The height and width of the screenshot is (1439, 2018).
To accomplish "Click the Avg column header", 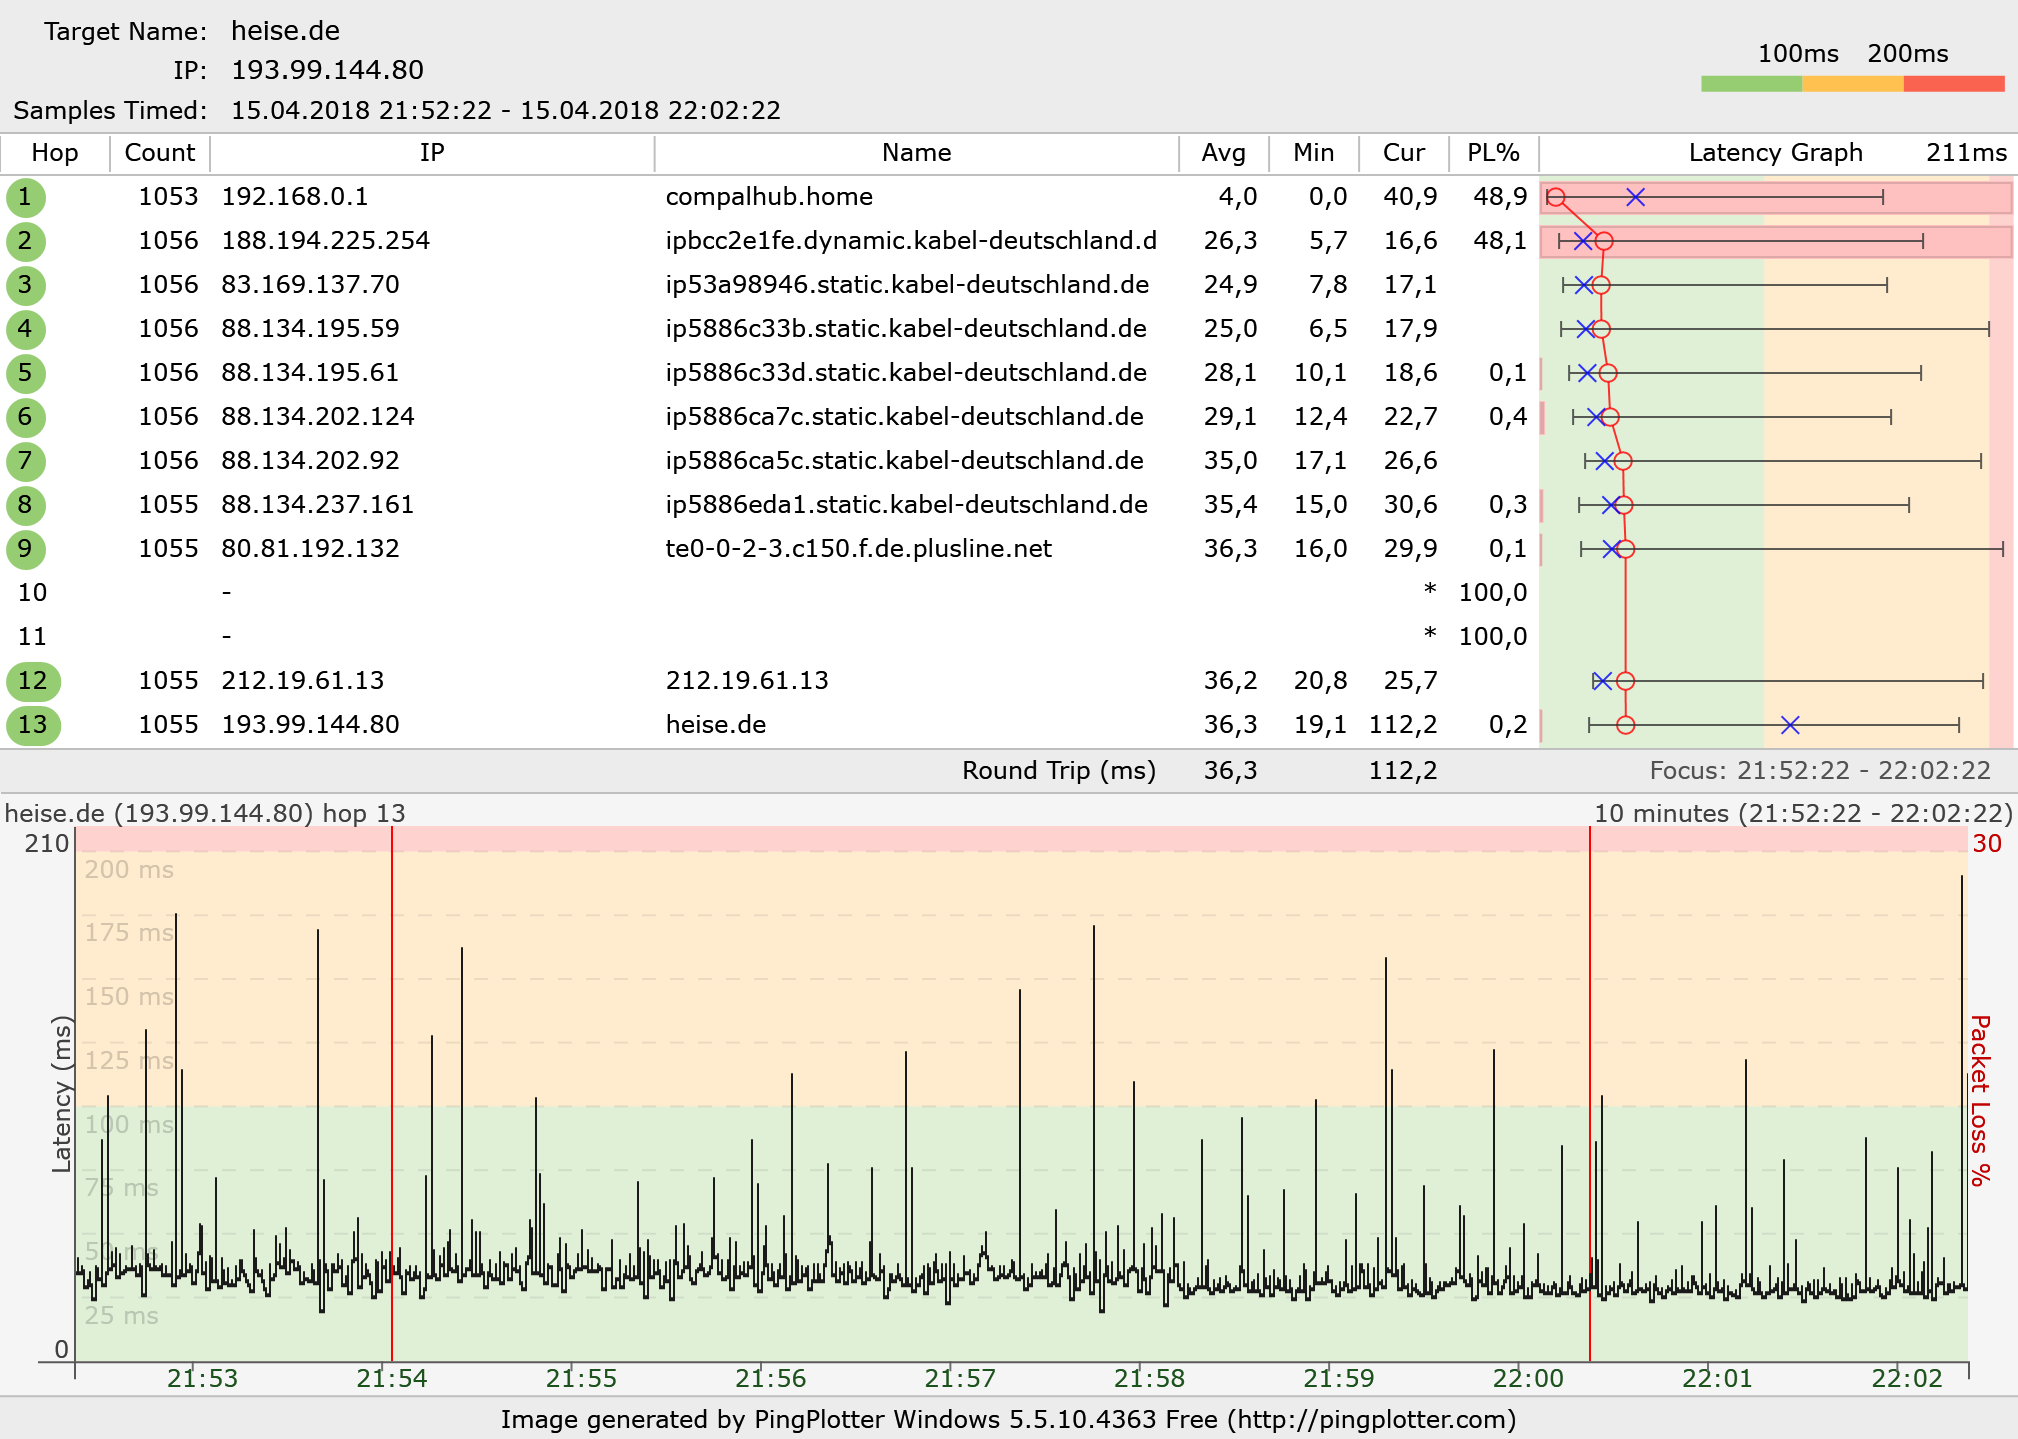I will 1223,153.
